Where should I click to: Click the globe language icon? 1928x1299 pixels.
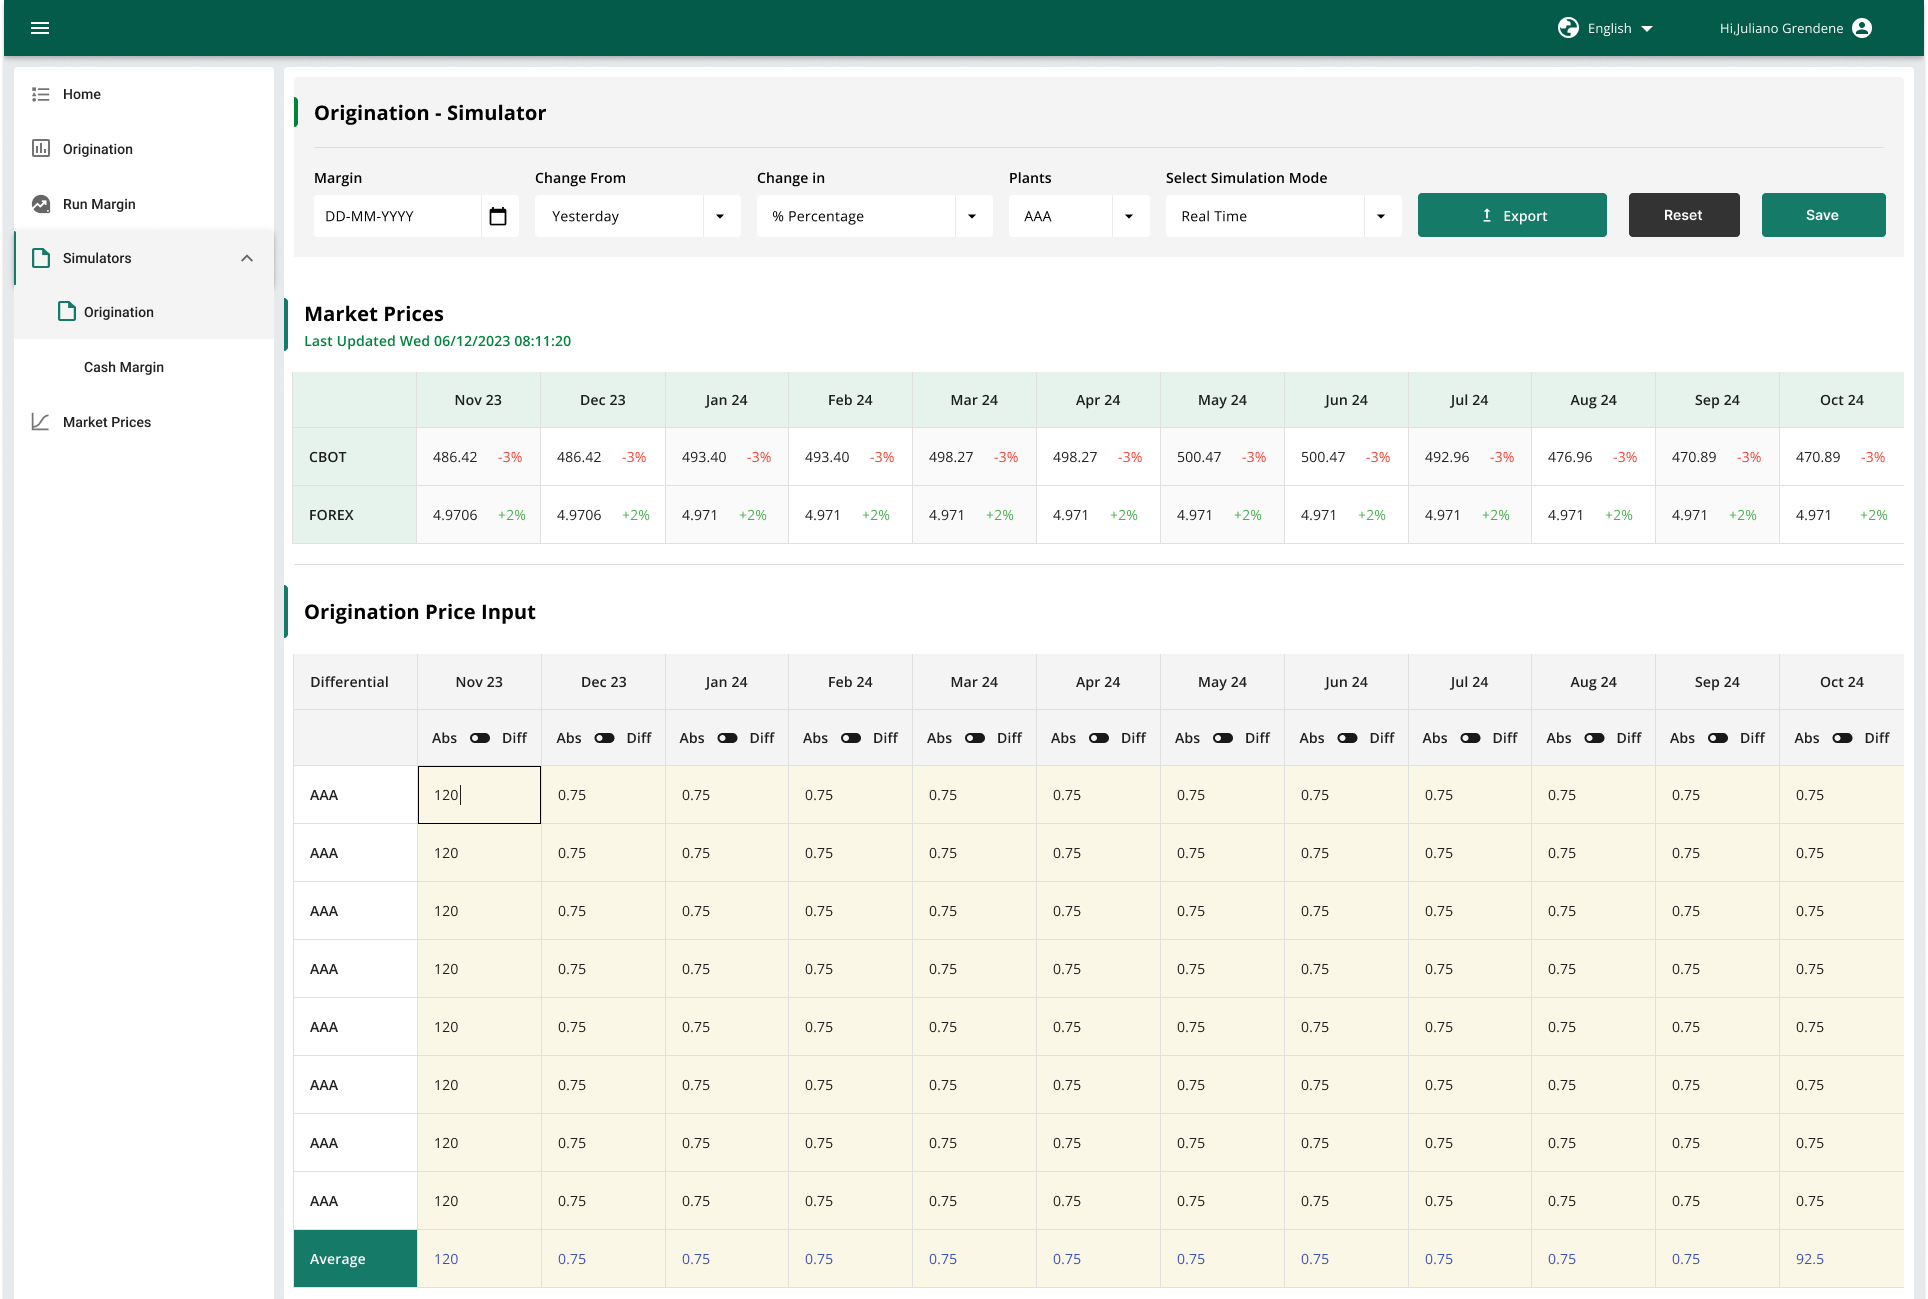click(x=1568, y=28)
